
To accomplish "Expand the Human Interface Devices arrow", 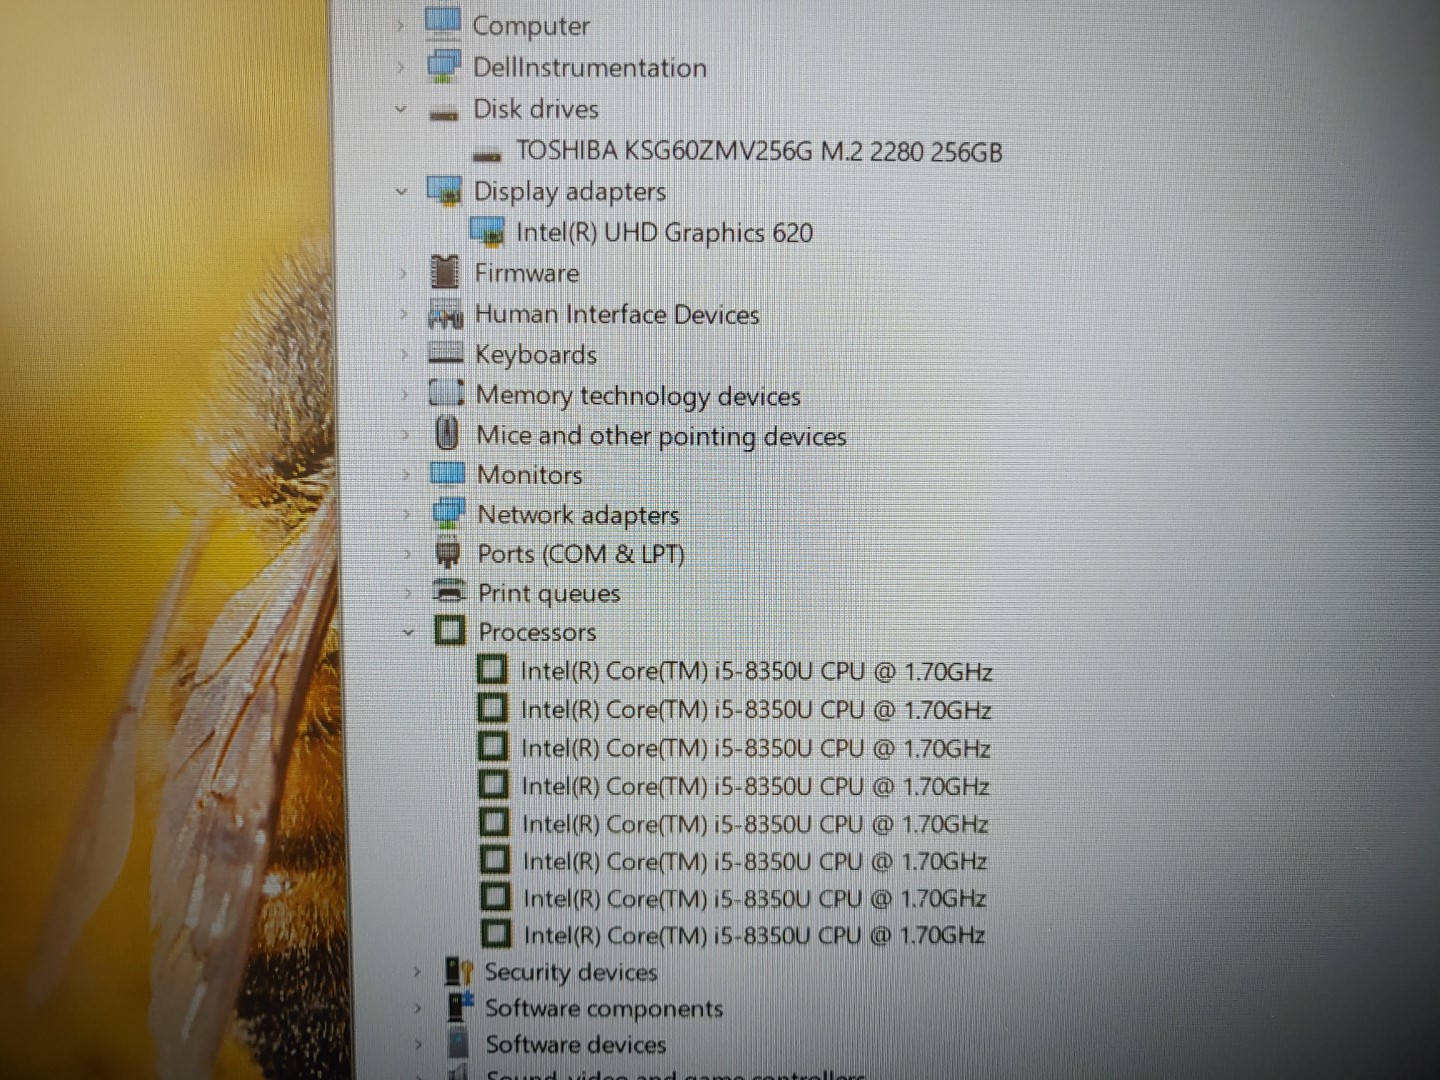I will [x=404, y=314].
